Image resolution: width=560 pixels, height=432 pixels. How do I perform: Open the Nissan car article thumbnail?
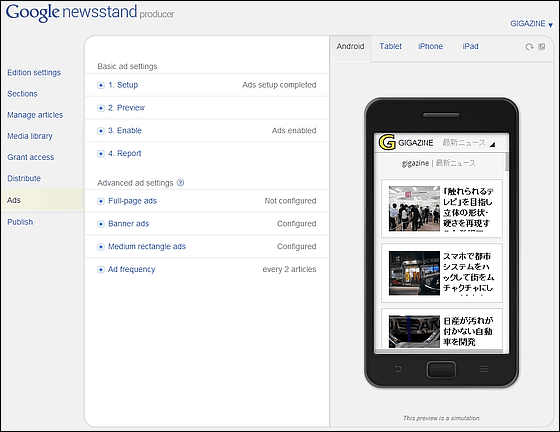(x=414, y=331)
